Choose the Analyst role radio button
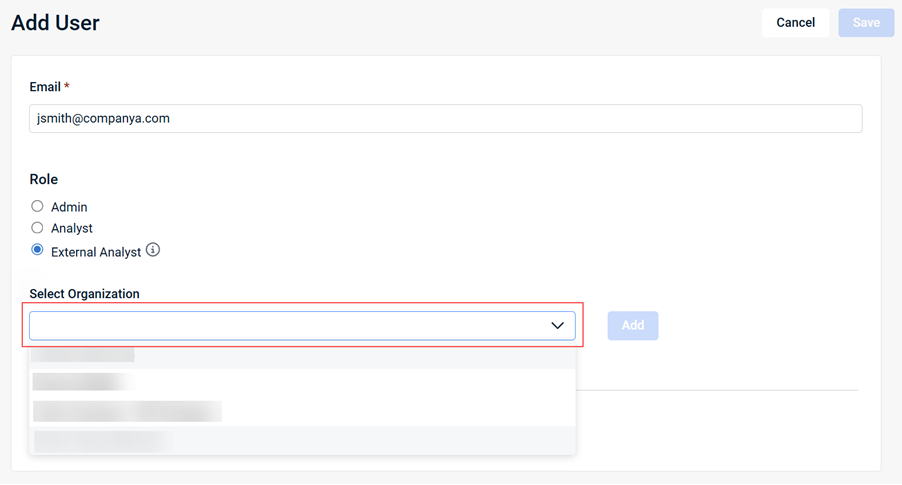The image size is (902, 485). 37,228
